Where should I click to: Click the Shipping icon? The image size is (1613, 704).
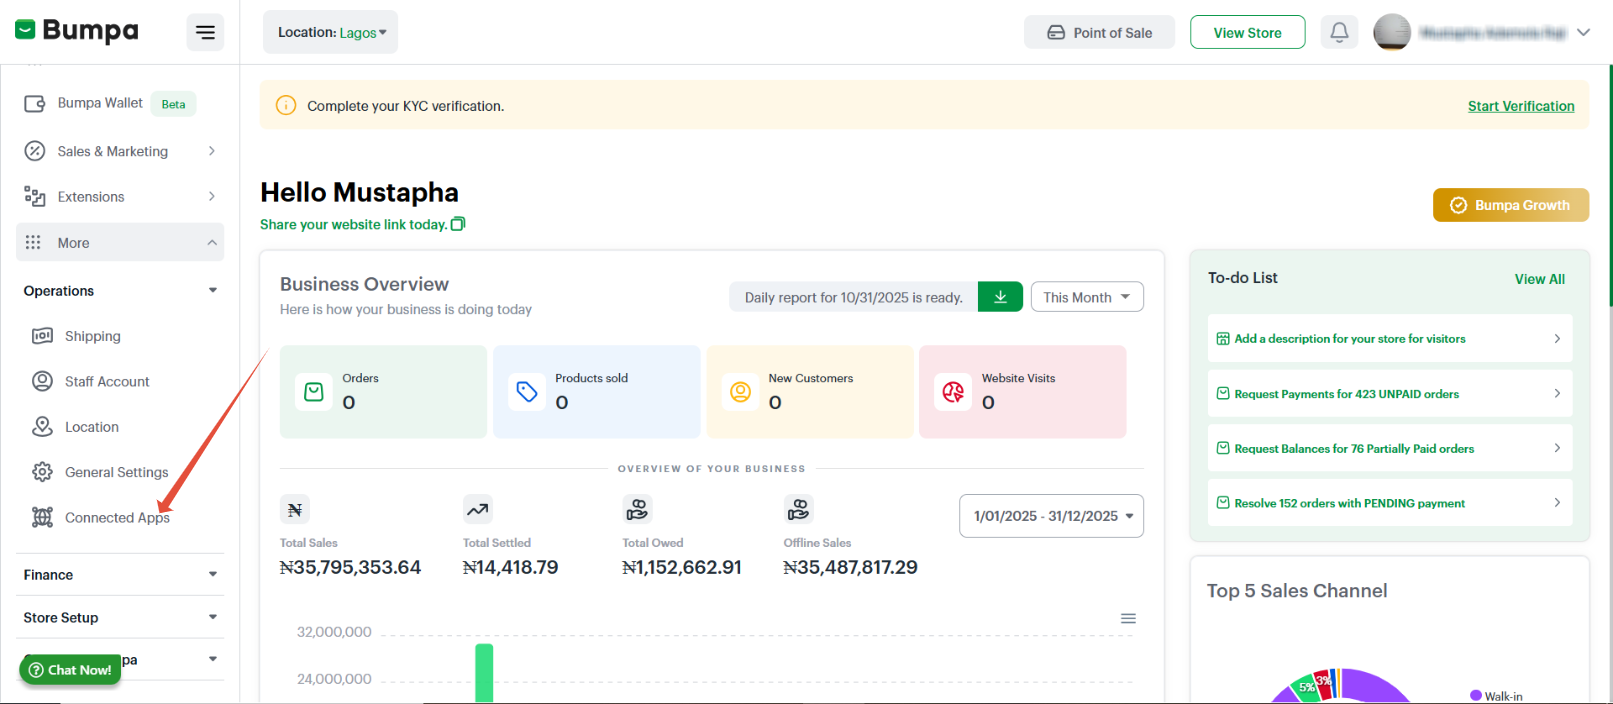42,336
